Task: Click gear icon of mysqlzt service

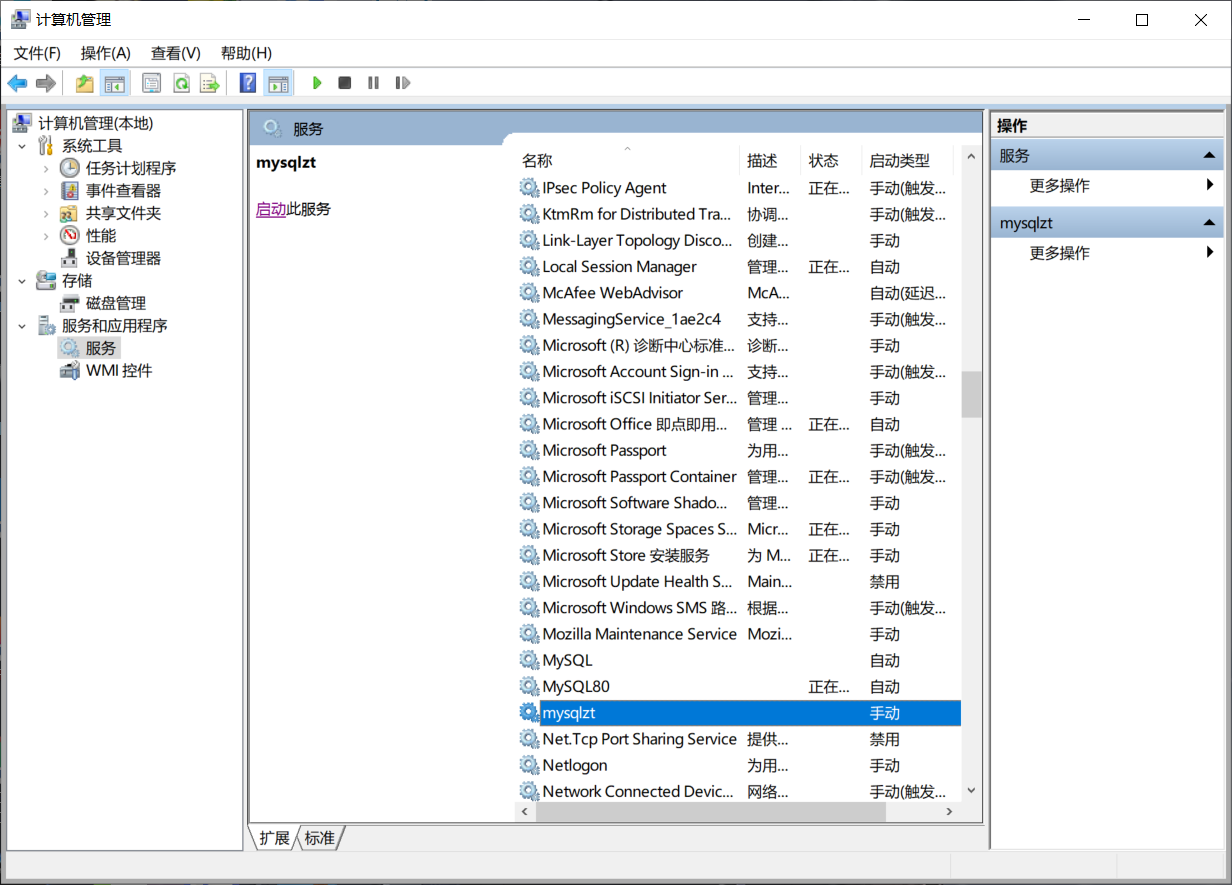Action: pyautogui.click(x=529, y=713)
